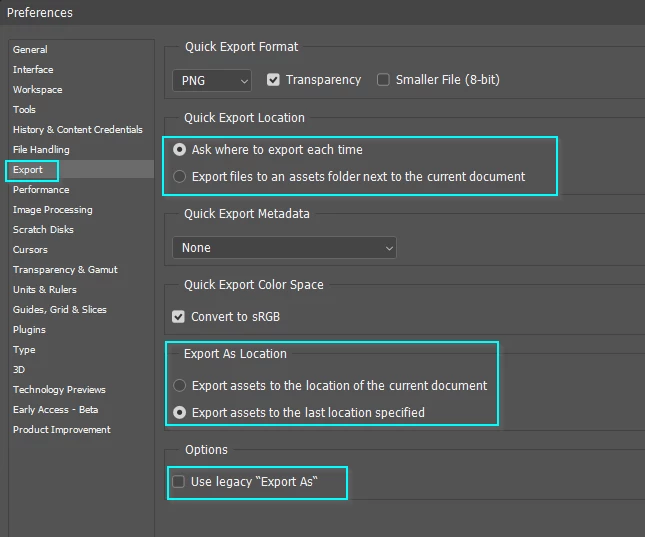Viewport: 645px width, 537px height.
Task: Switch to Interface preferences
Action: click(33, 70)
